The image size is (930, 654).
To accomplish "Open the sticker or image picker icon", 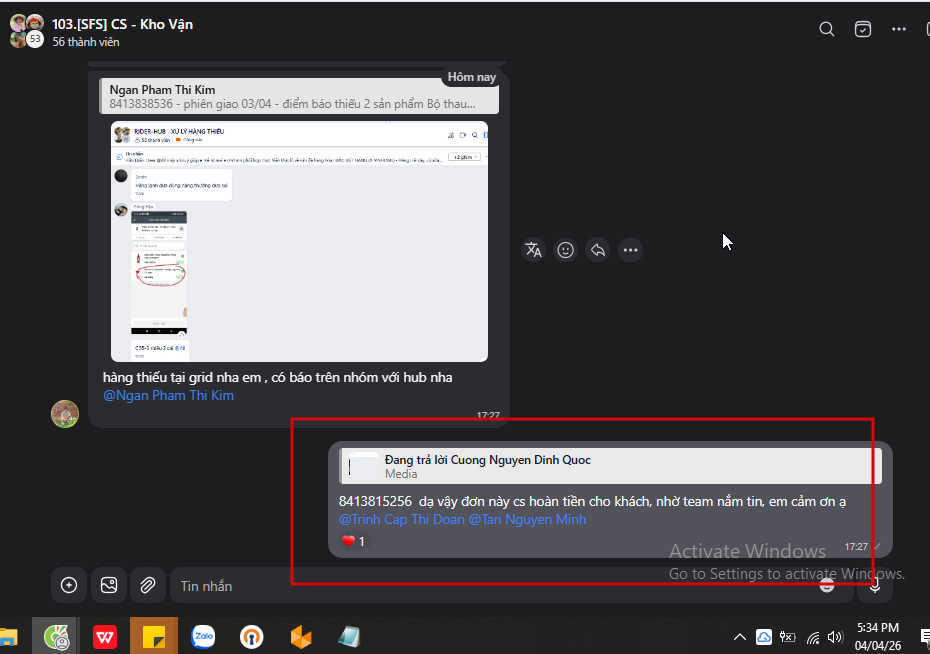I will pyautogui.click(x=109, y=585).
